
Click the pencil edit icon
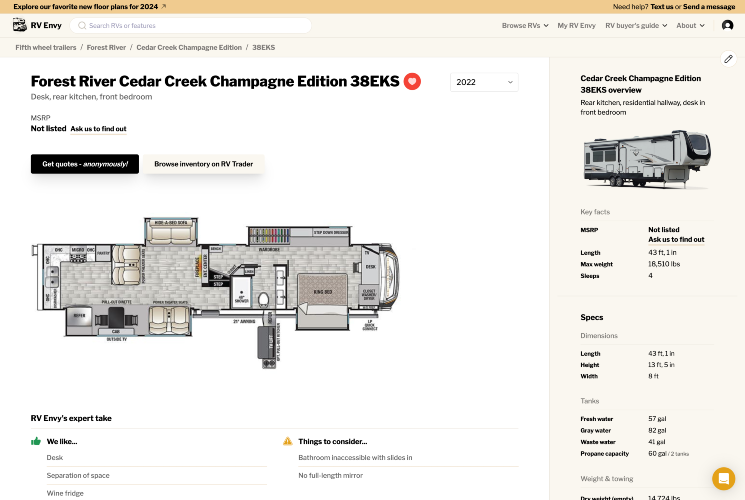728,59
